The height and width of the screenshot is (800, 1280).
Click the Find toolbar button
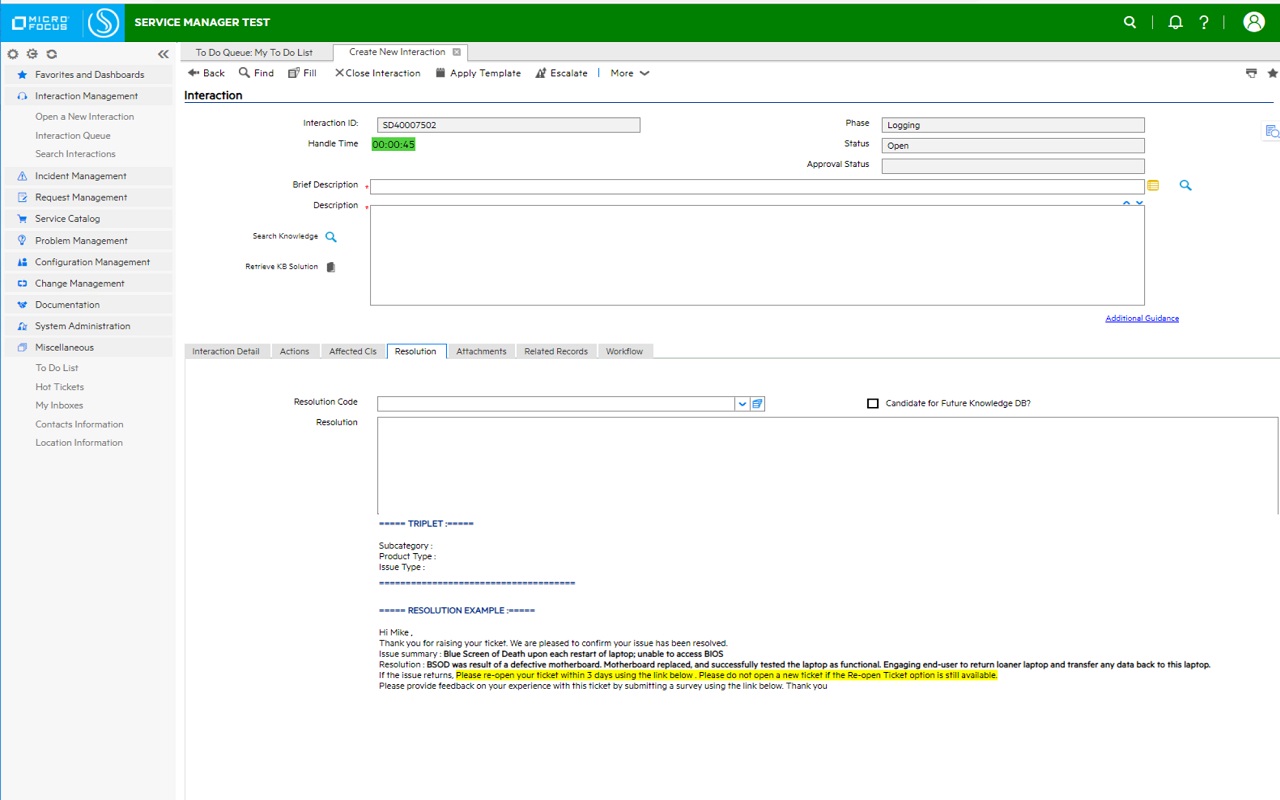256,73
